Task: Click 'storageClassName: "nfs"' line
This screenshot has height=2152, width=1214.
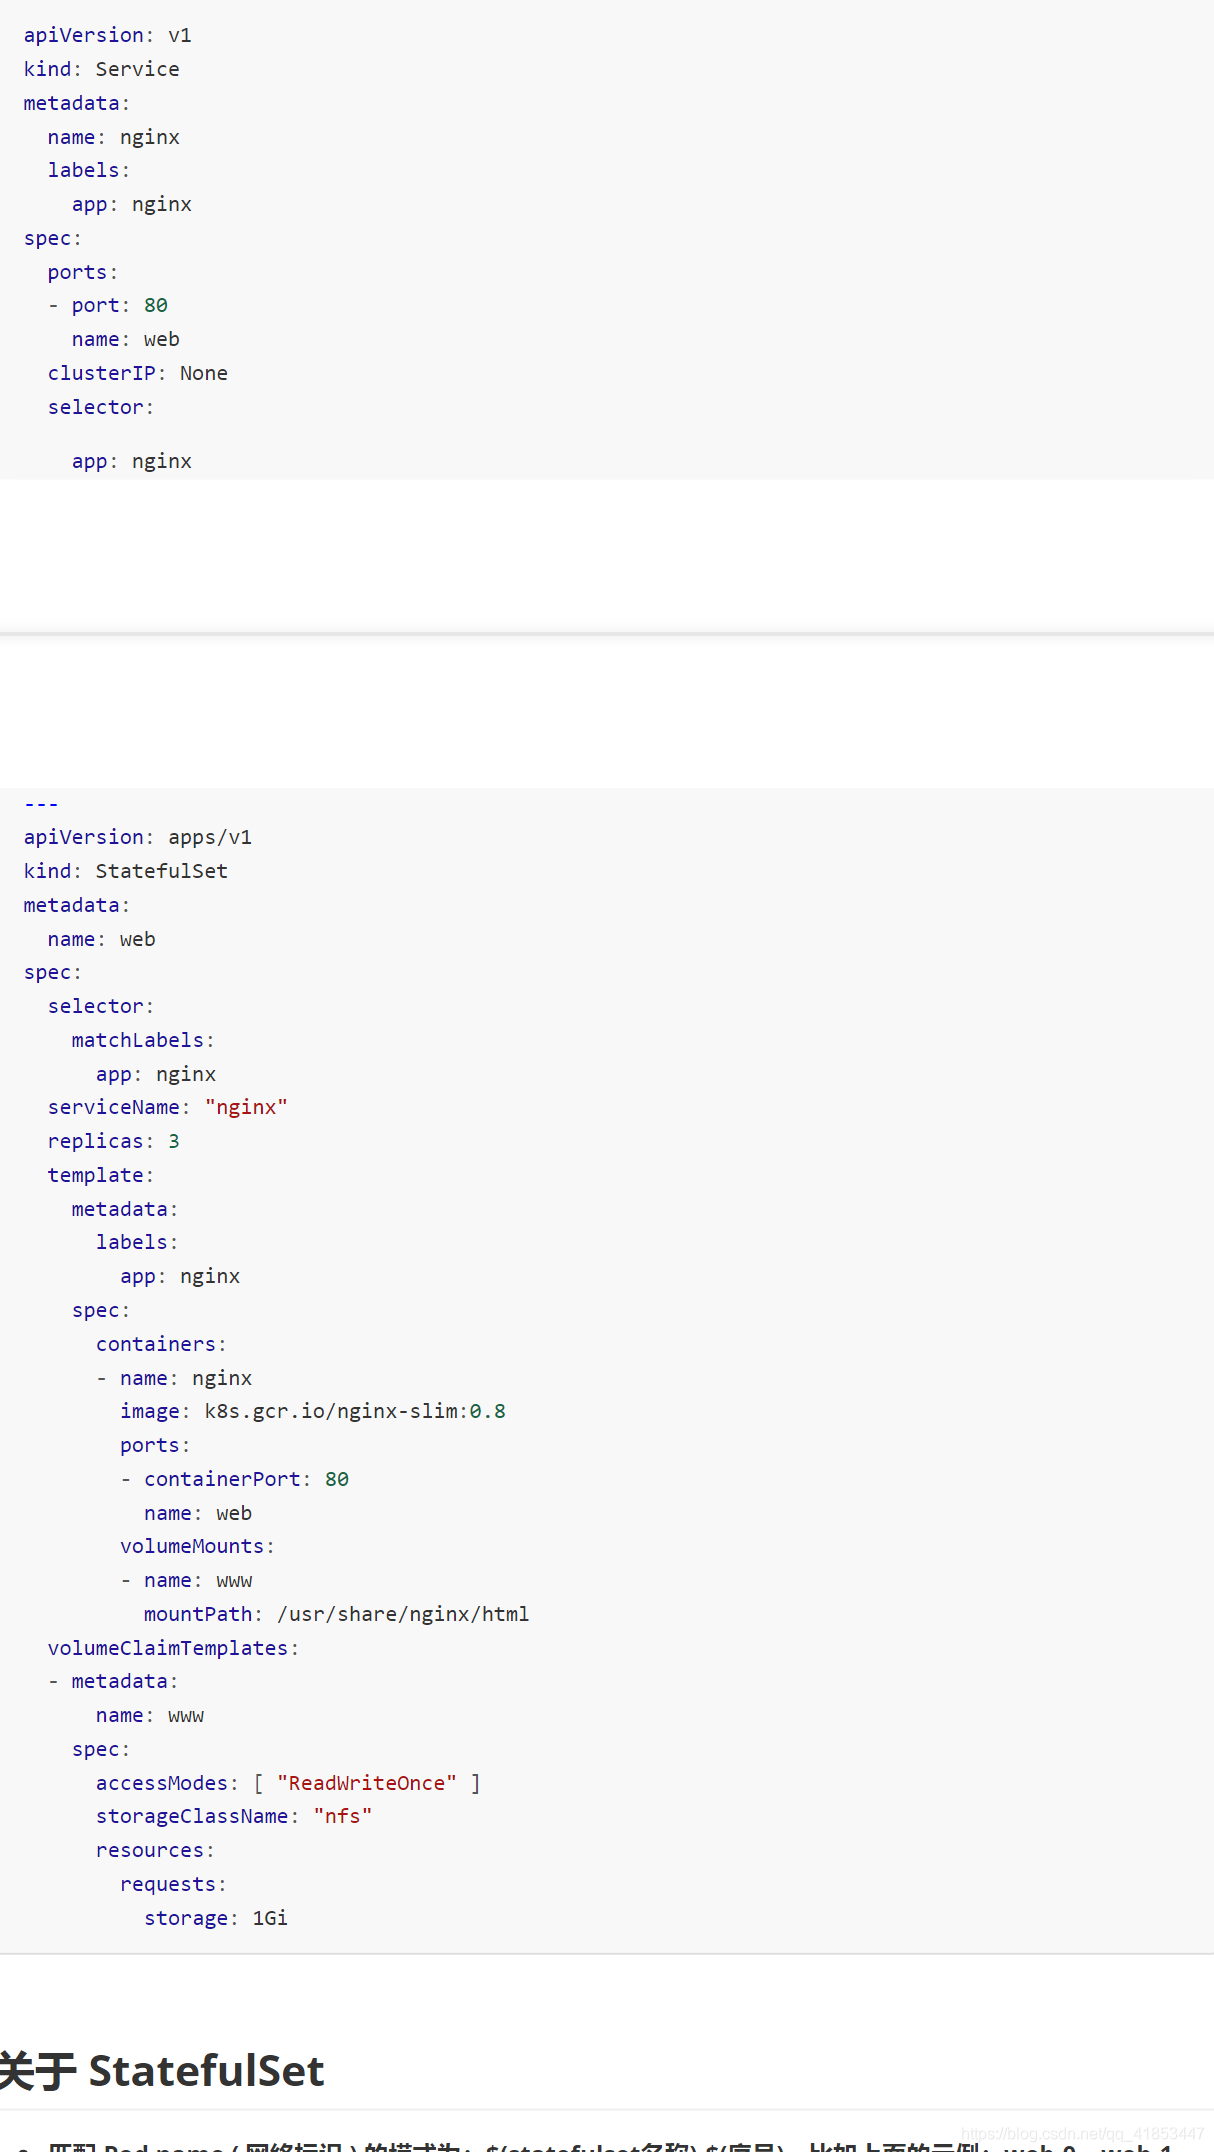Action: point(234,1816)
